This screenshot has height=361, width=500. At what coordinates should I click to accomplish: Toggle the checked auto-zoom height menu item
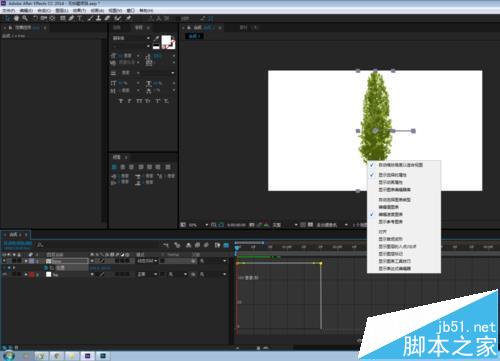(404, 165)
